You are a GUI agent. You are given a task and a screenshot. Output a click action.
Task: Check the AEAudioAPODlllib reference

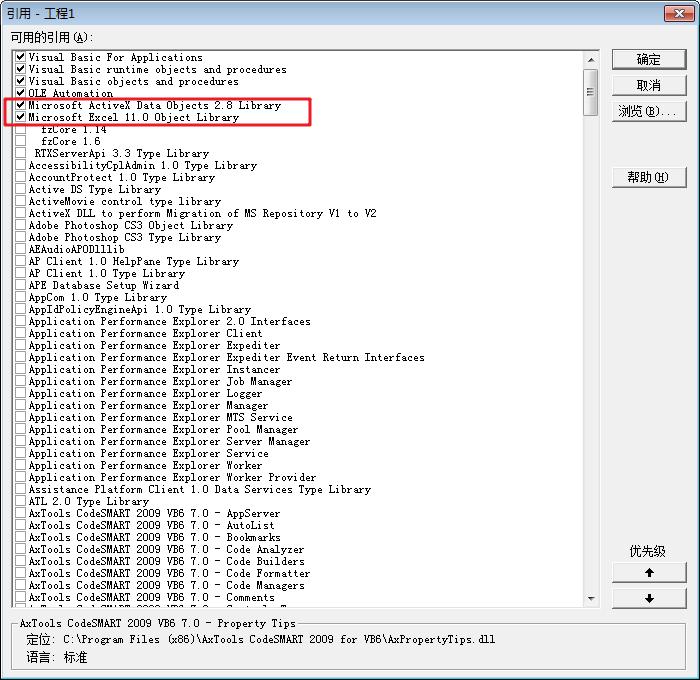pos(21,249)
